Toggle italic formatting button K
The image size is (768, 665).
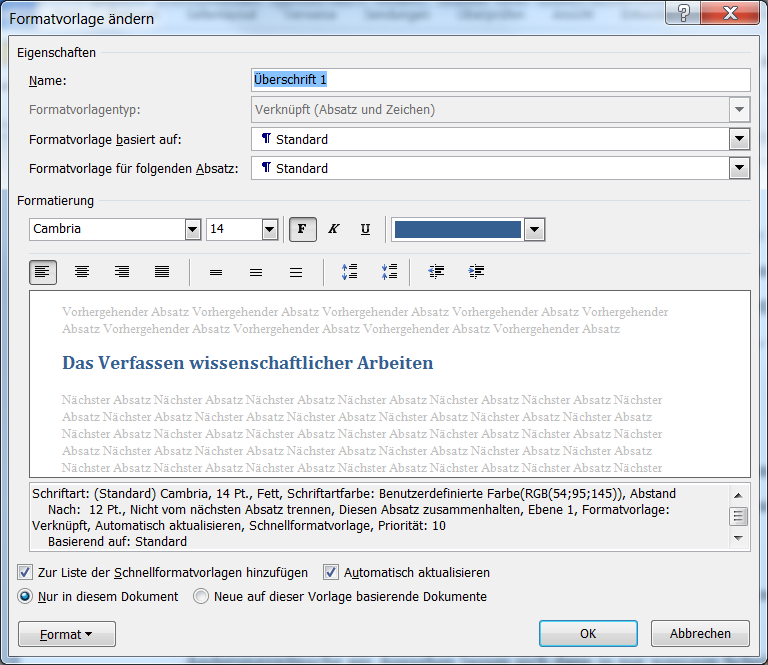(334, 229)
